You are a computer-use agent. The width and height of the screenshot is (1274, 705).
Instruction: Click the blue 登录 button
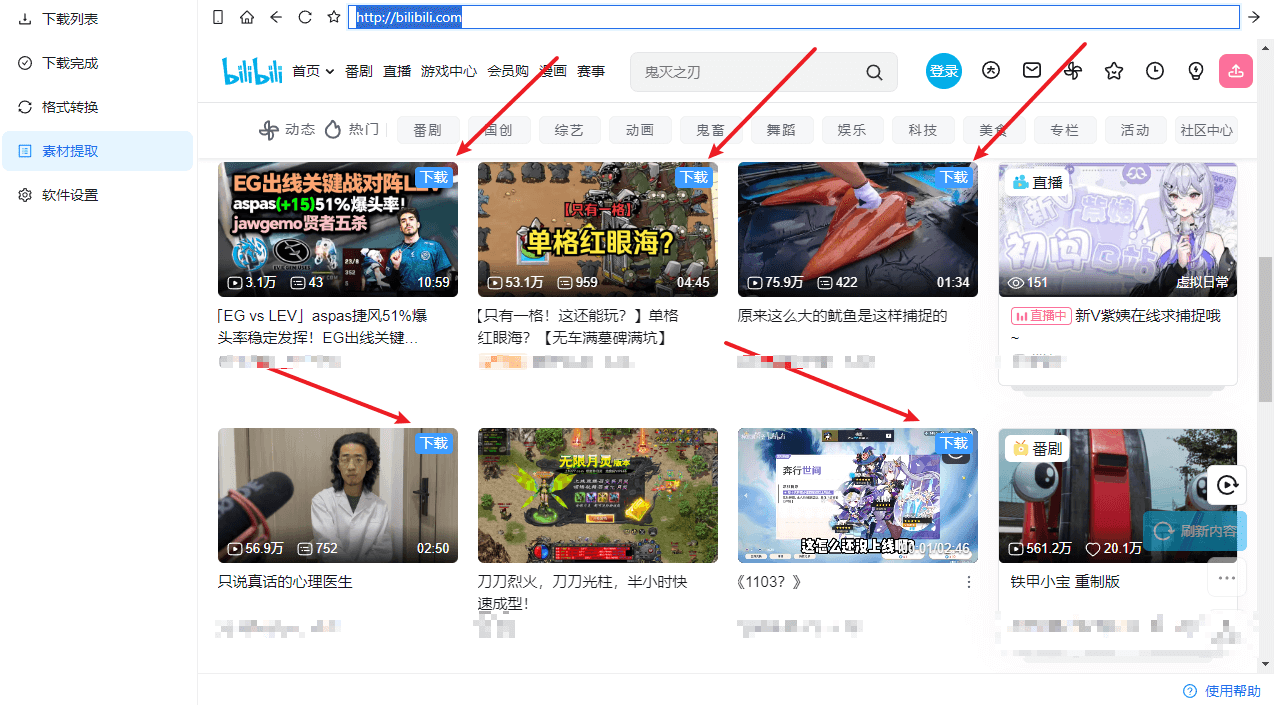click(x=944, y=71)
